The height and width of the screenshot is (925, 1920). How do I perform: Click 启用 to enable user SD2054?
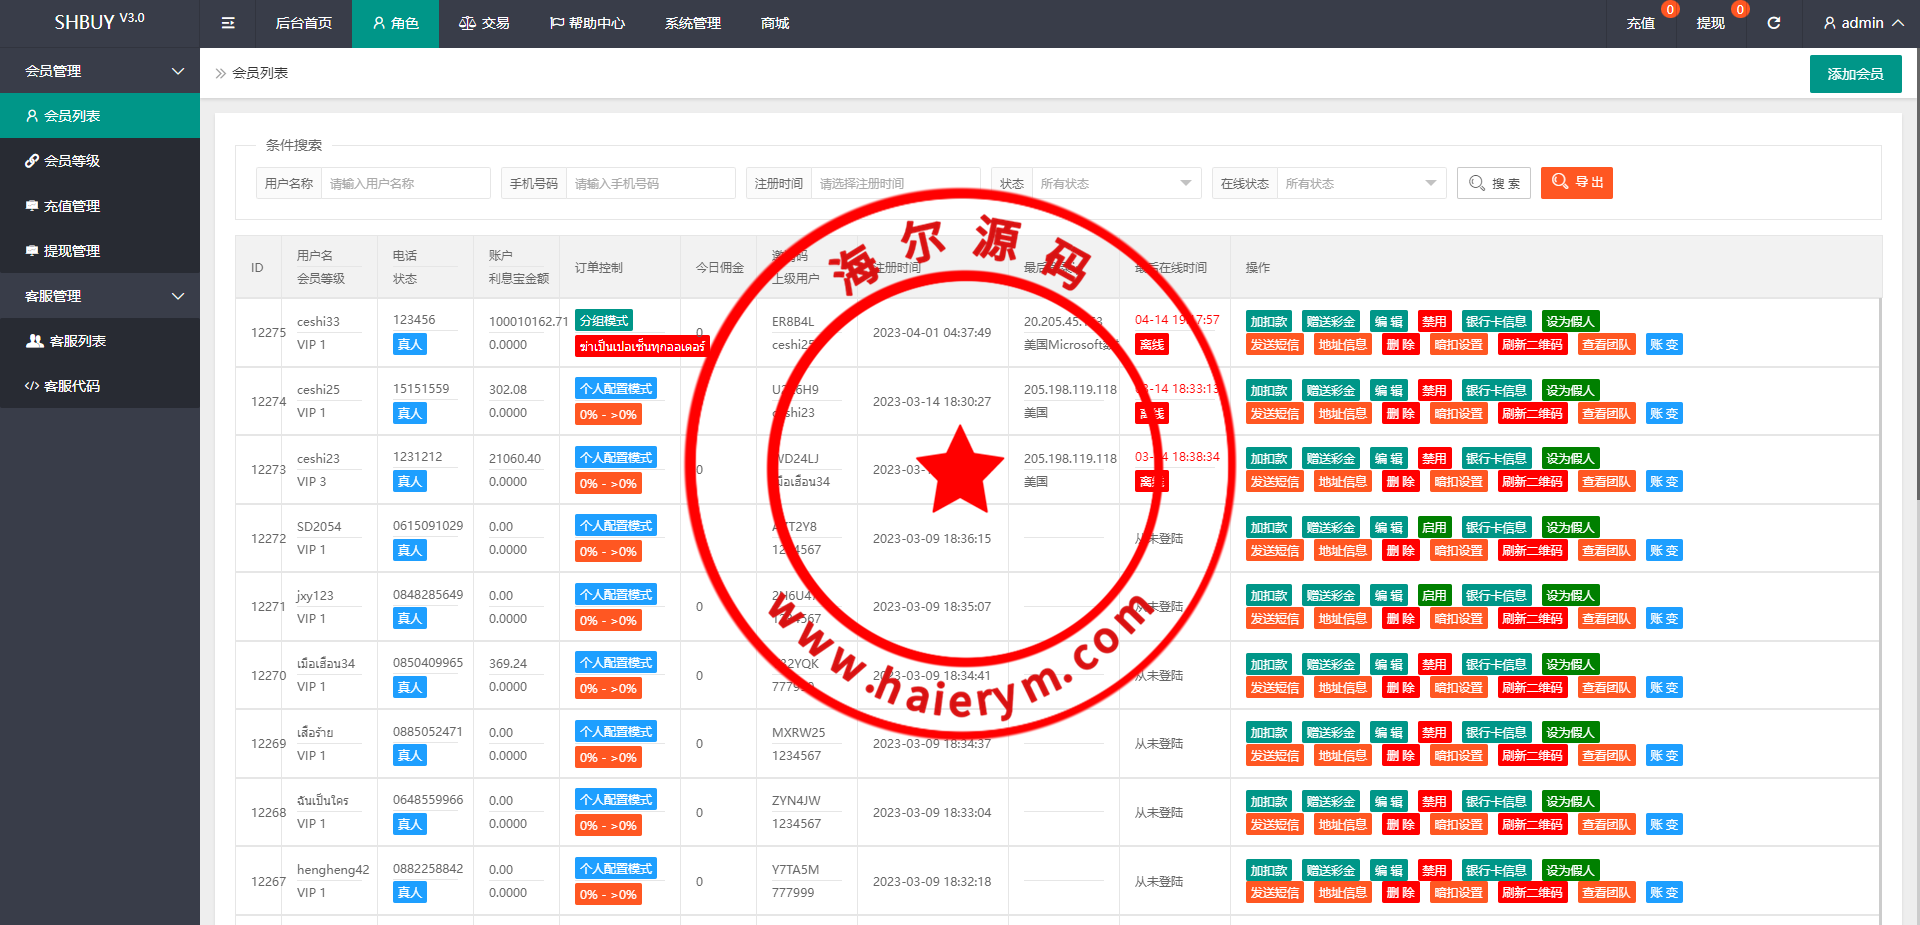1434,527
